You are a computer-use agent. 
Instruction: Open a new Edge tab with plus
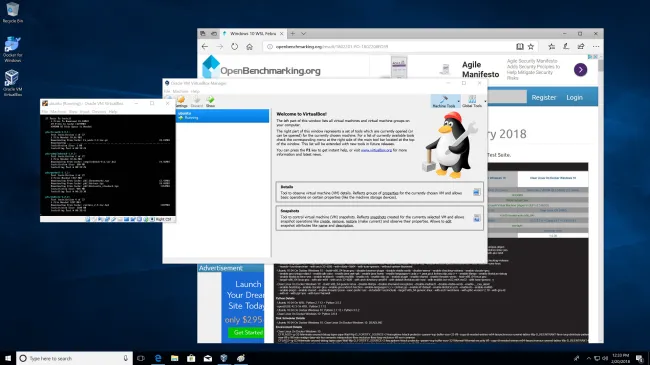293,34
